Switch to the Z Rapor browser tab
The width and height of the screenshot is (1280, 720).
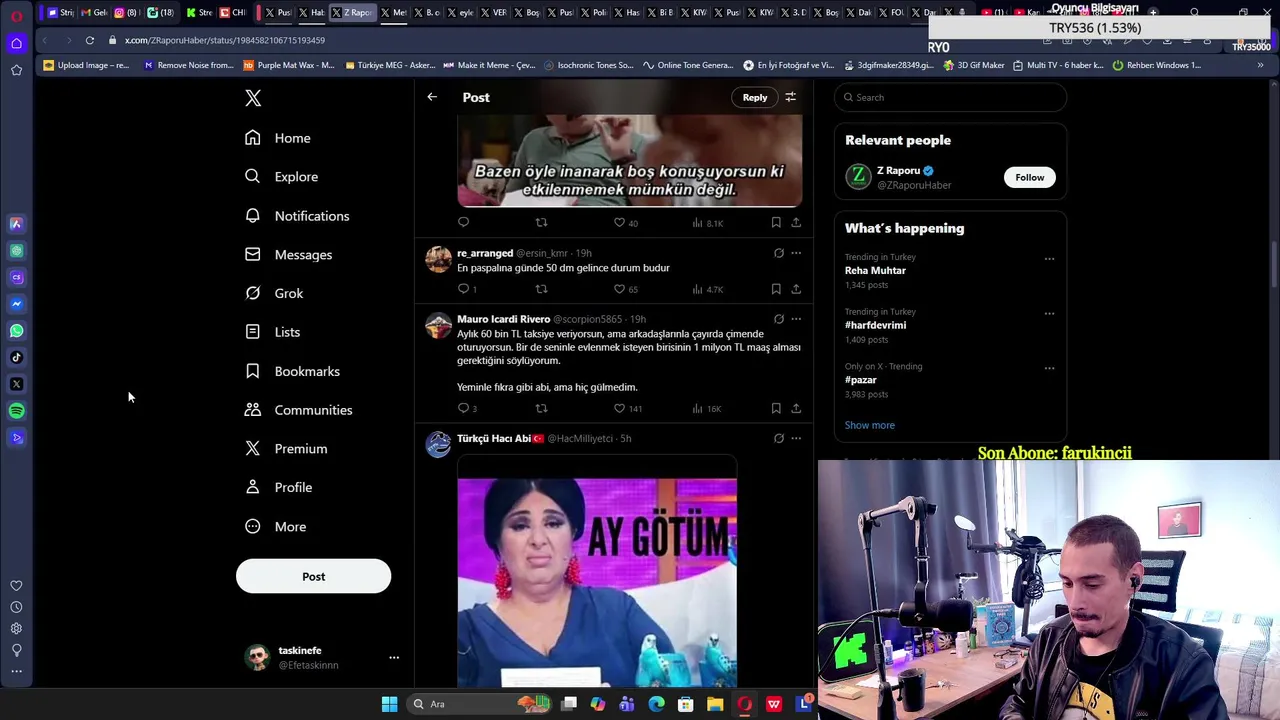pyautogui.click(x=352, y=12)
